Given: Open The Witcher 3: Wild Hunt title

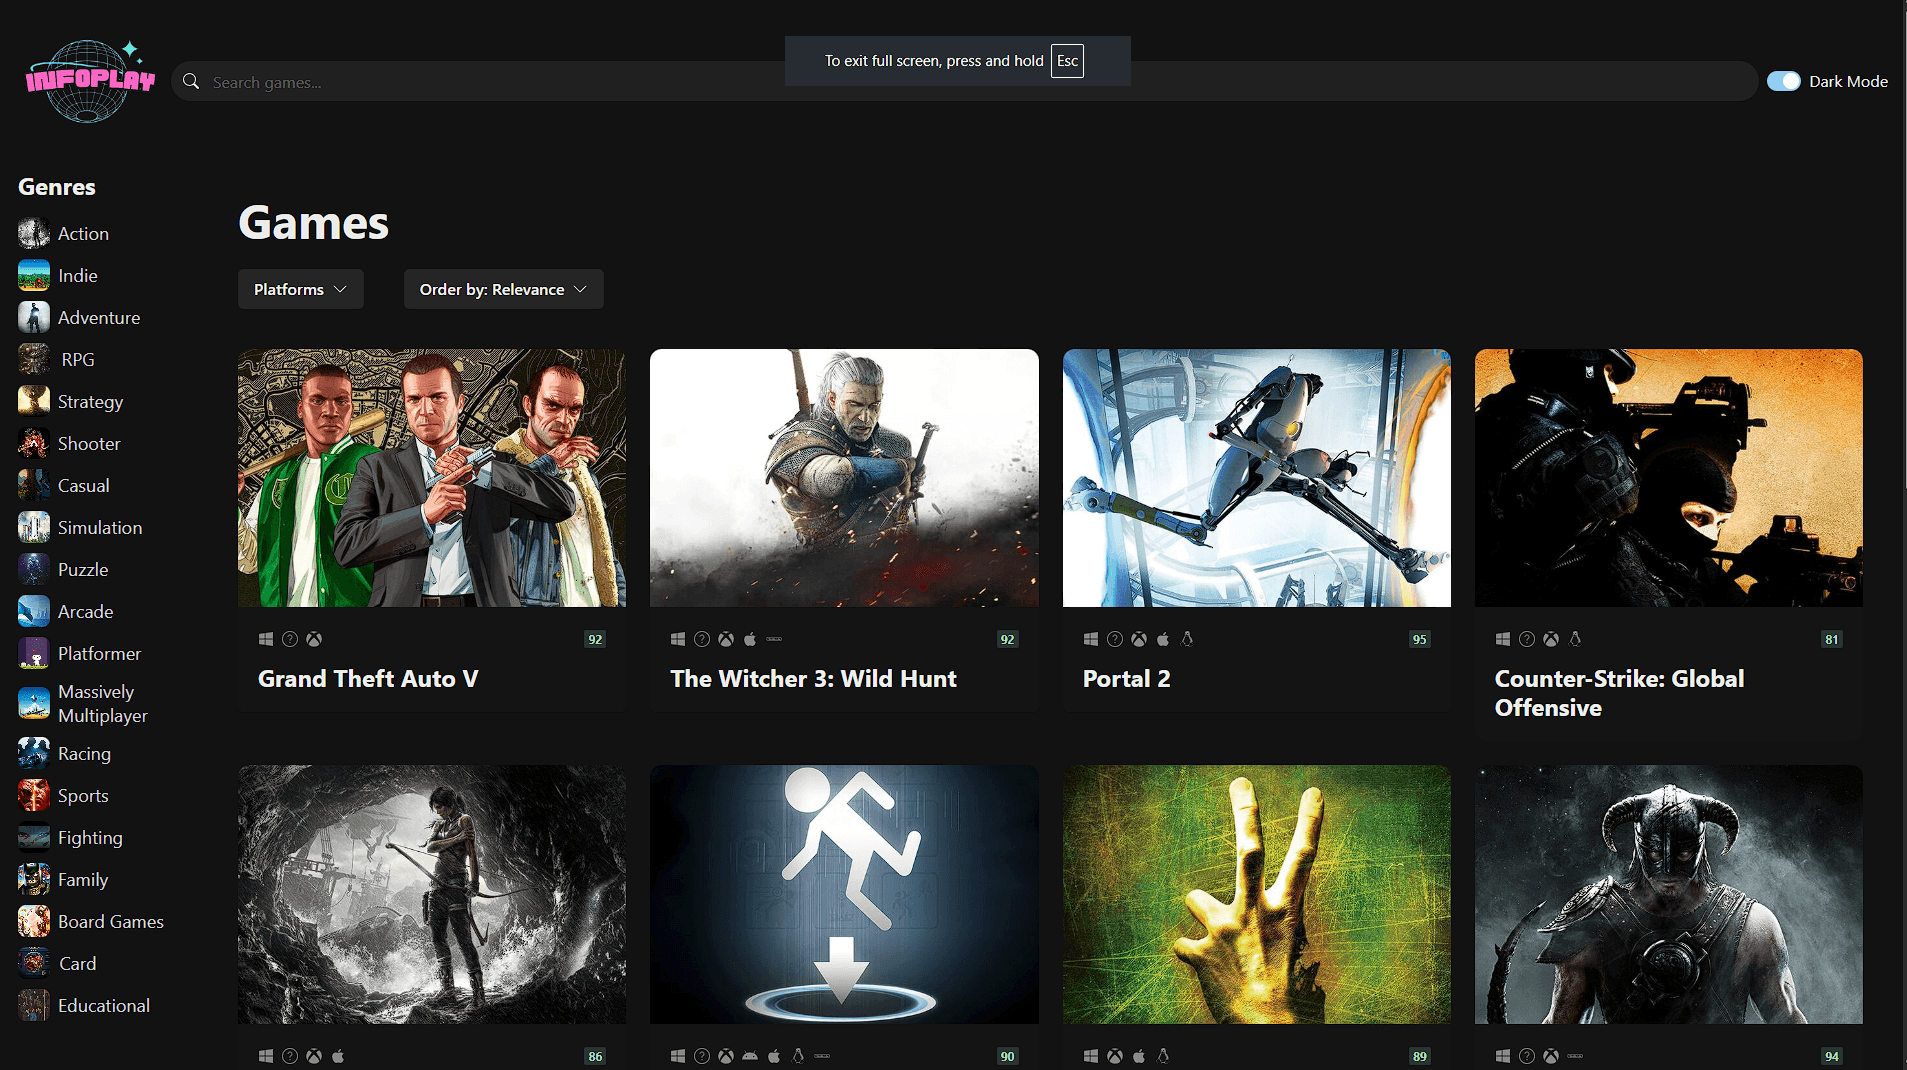Looking at the screenshot, I should [813, 678].
